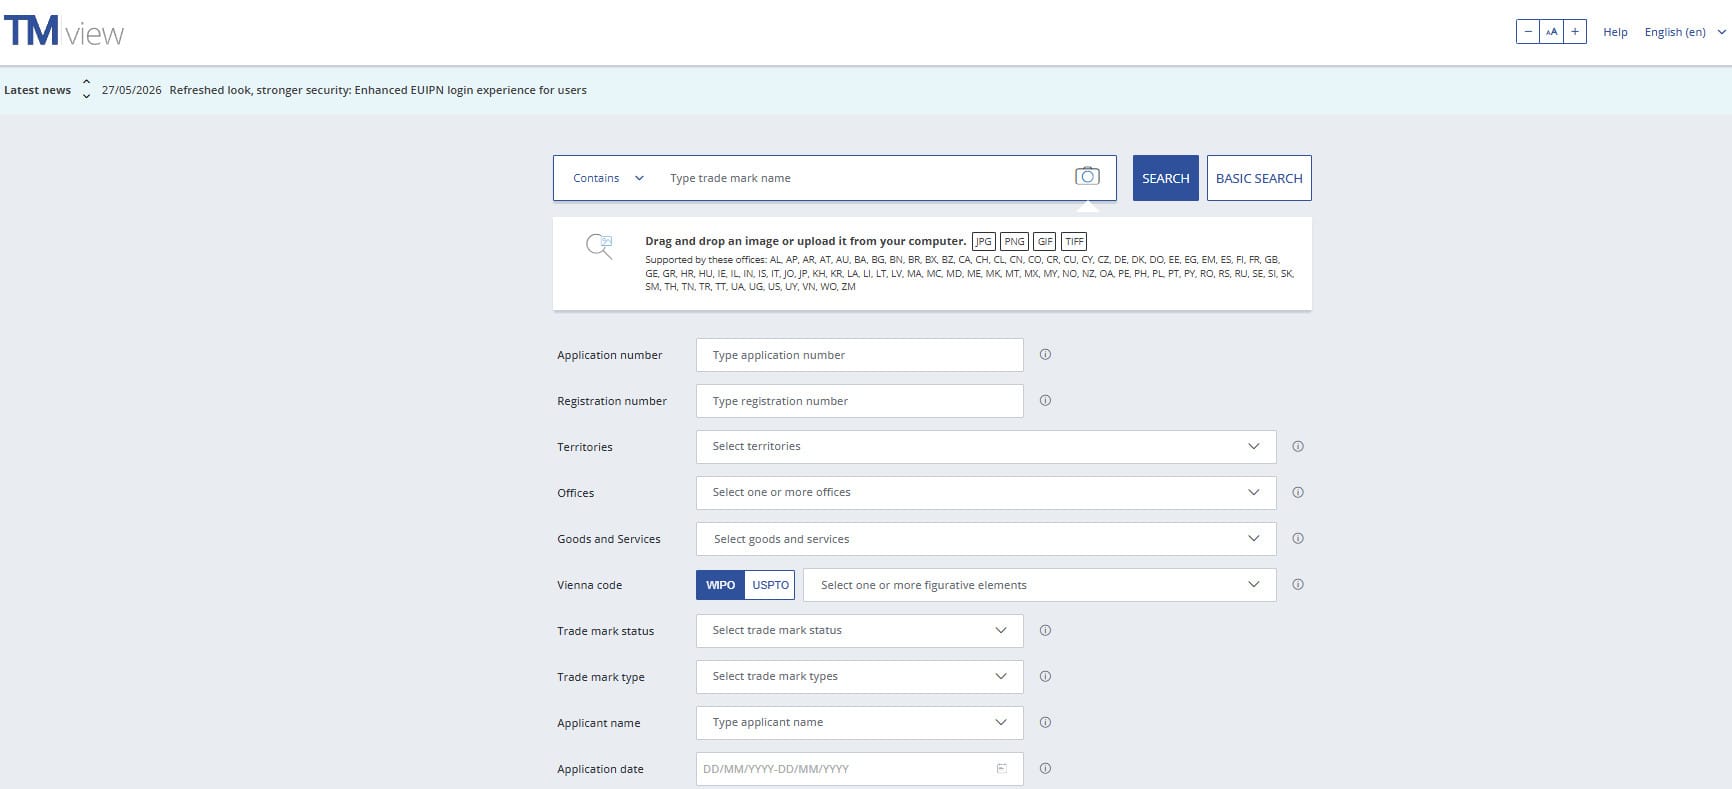Show info for Trade mark type field
This screenshot has width=1732, height=789.
1045,676
